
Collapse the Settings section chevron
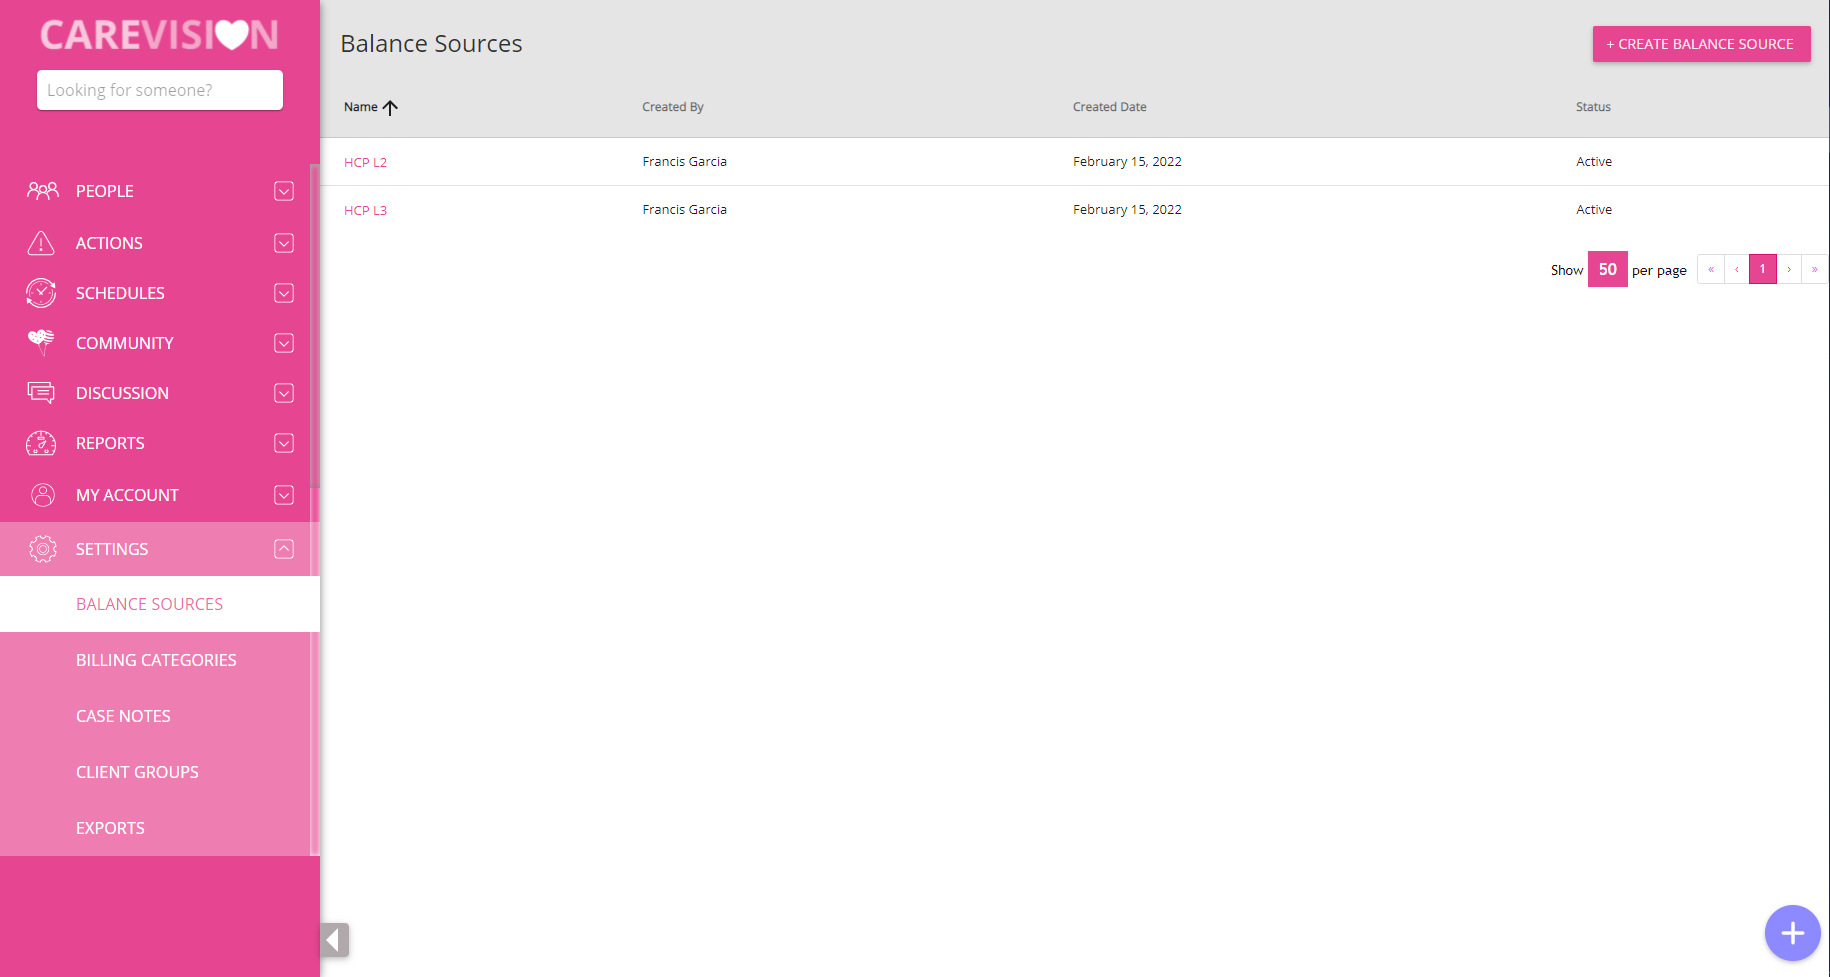284,549
